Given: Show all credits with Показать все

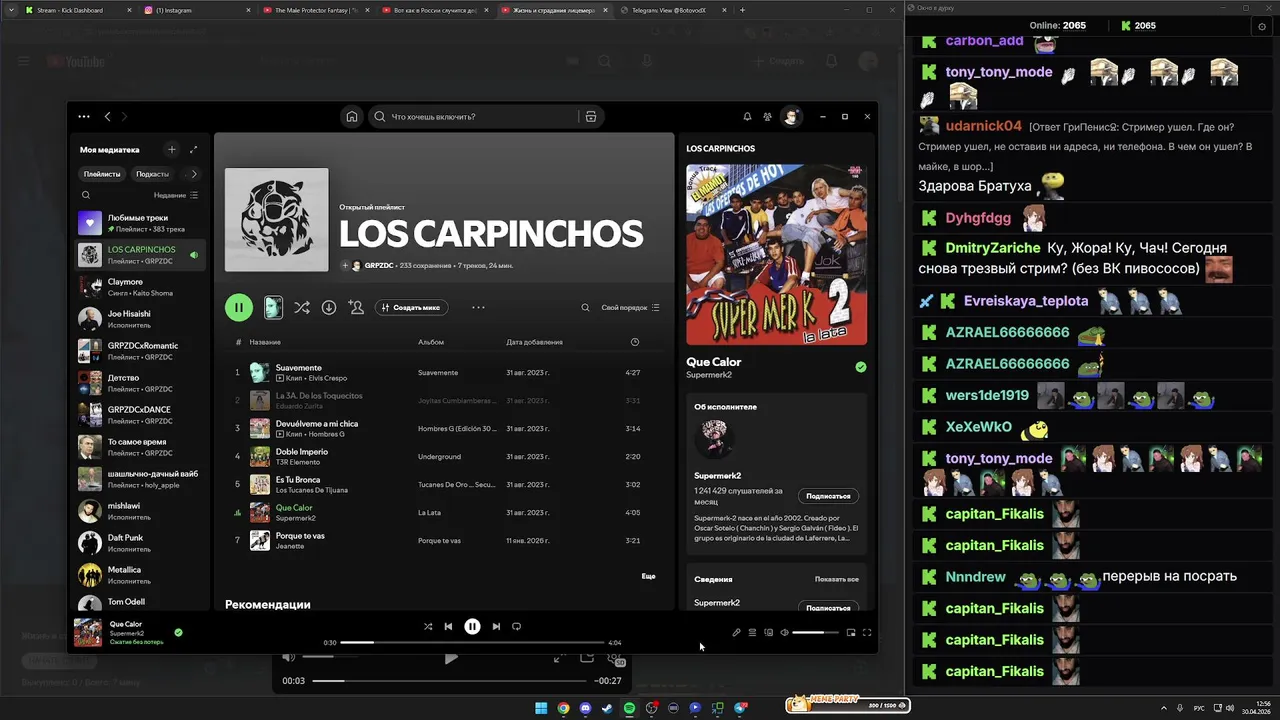Looking at the screenshot, I should click(x=837, y=579).
